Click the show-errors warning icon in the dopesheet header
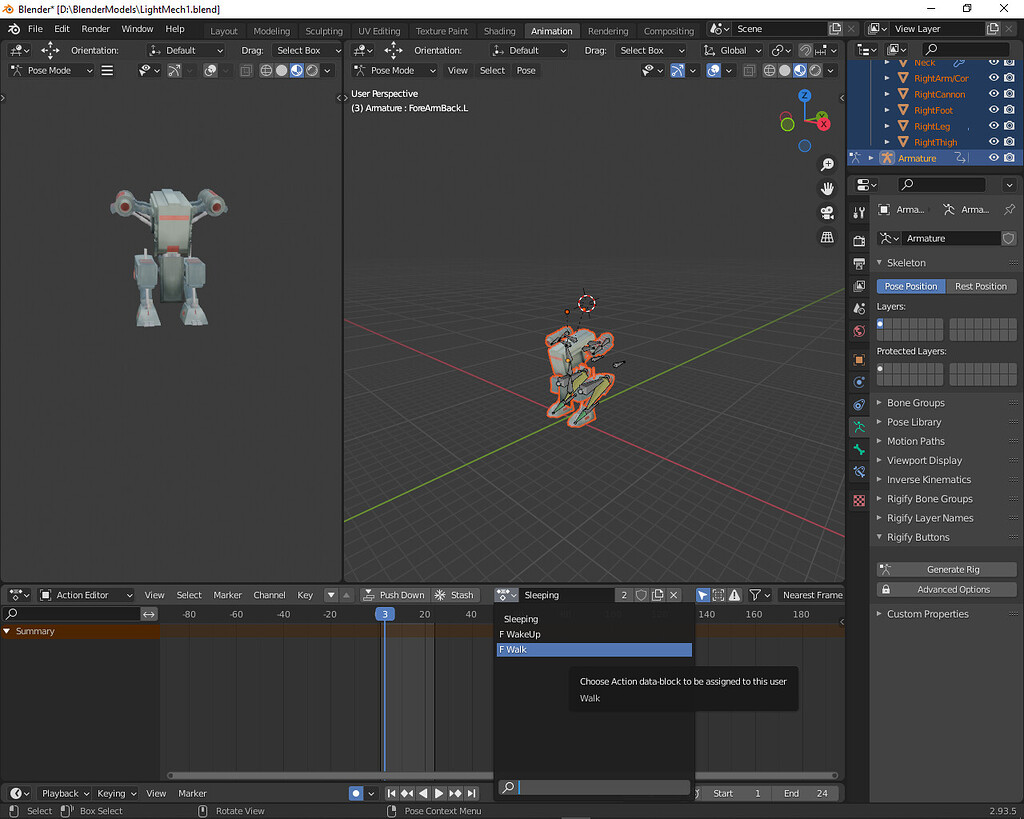1024x819 pixels. (735, 594)
